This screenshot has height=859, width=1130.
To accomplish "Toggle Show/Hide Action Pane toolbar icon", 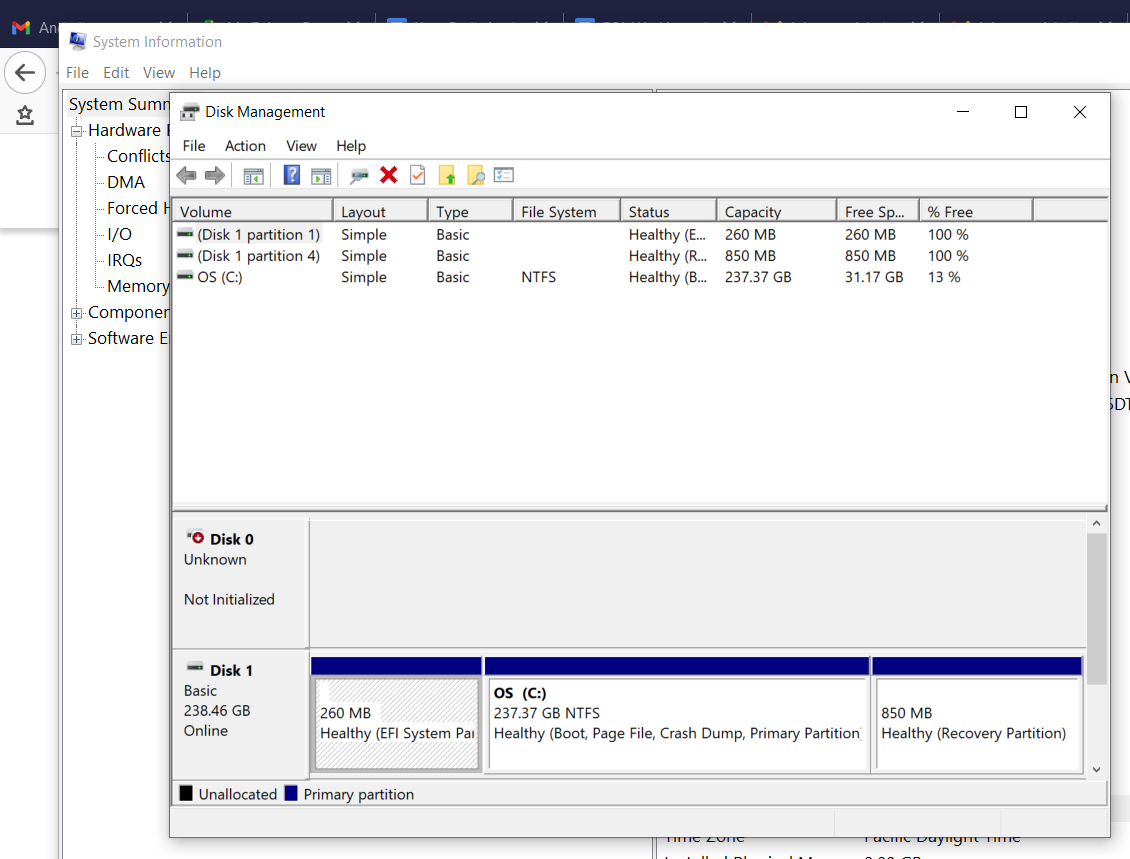I will (321, 176).
